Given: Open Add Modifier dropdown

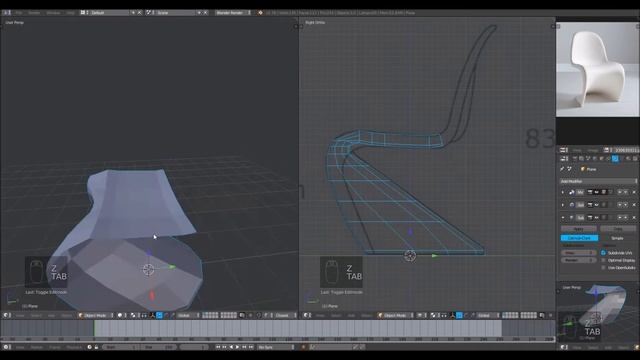Looking at the screenshot, I should [x=598, y=181].
